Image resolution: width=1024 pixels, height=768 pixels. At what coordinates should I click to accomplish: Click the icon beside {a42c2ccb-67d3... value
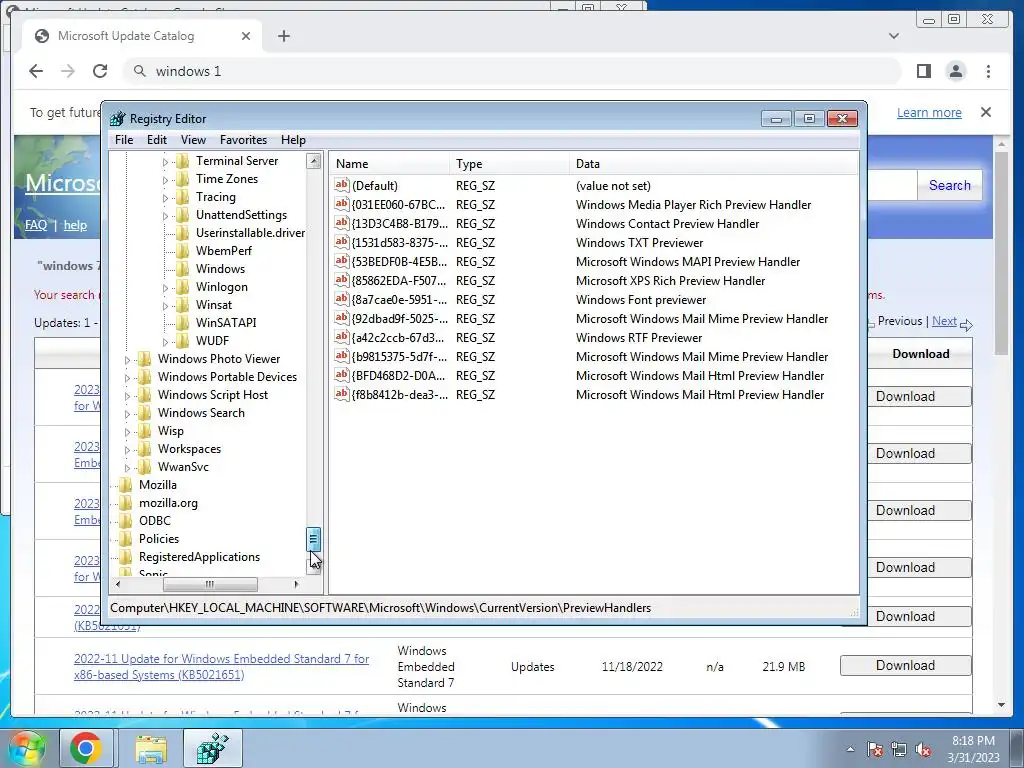(342, 337)
